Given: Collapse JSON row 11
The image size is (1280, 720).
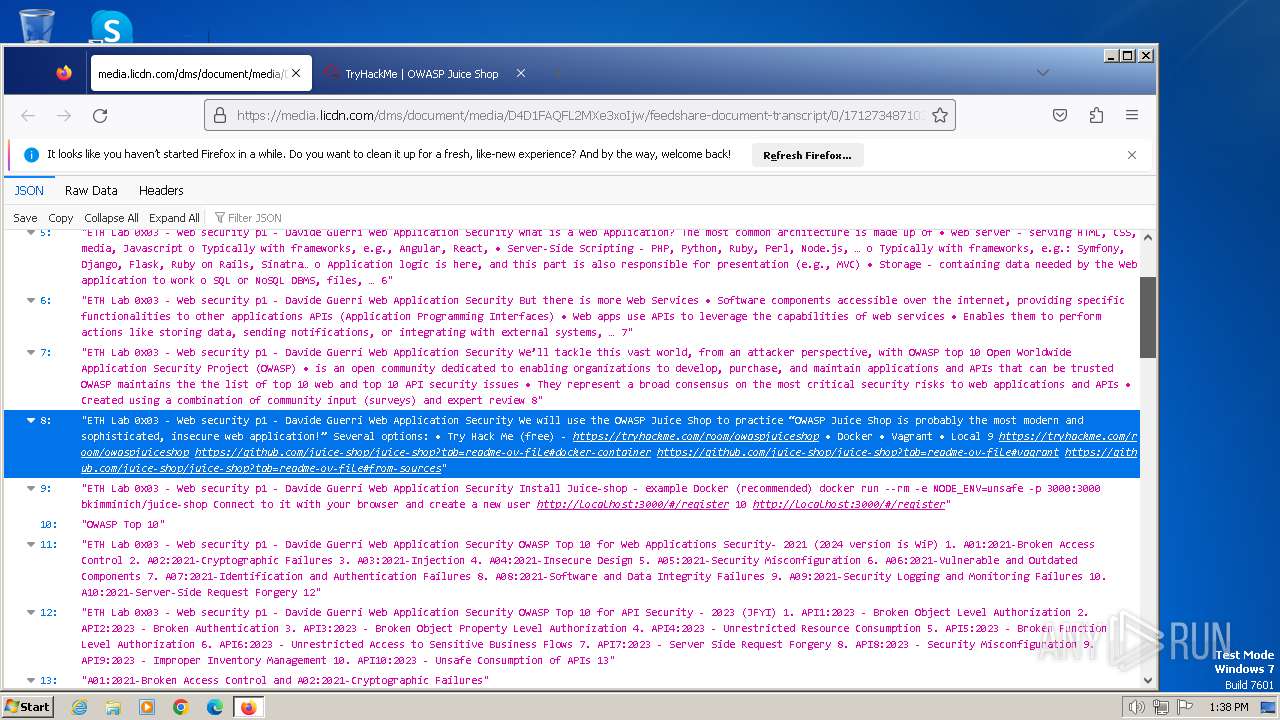Looking at the screenshot, I should click(x=31, y=544).
